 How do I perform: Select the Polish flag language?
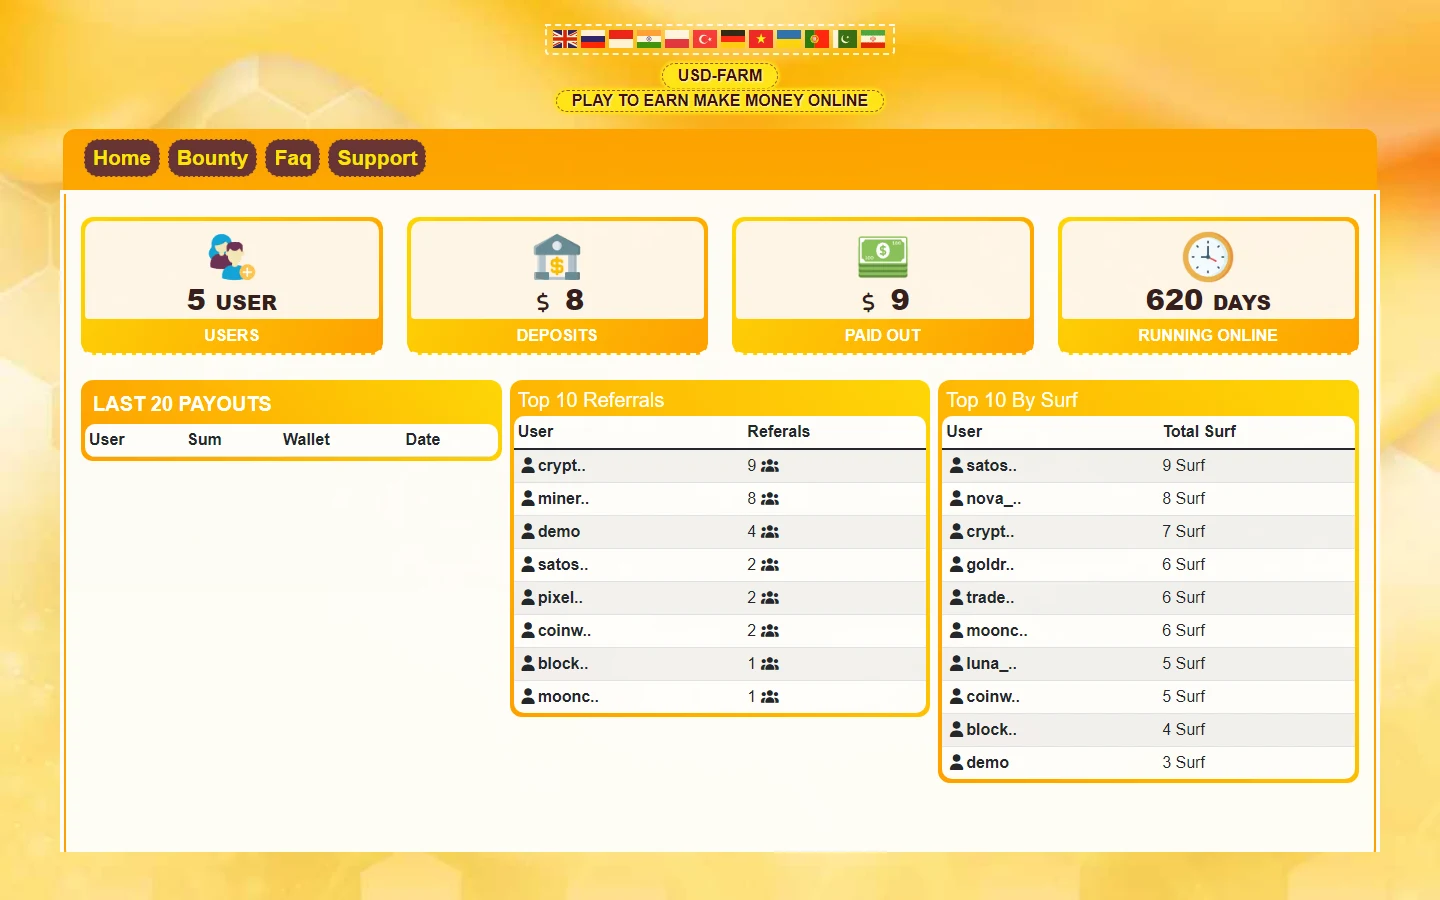click(677, 39)
